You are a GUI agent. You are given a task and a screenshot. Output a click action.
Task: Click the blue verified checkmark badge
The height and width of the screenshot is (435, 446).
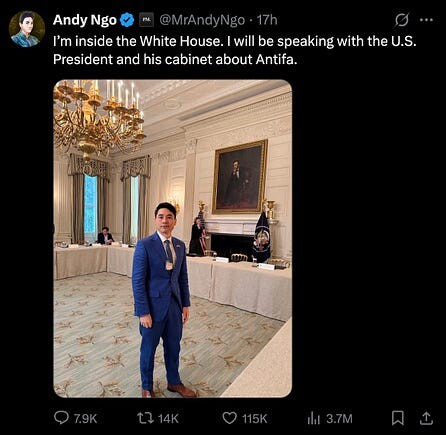(127, 20)
